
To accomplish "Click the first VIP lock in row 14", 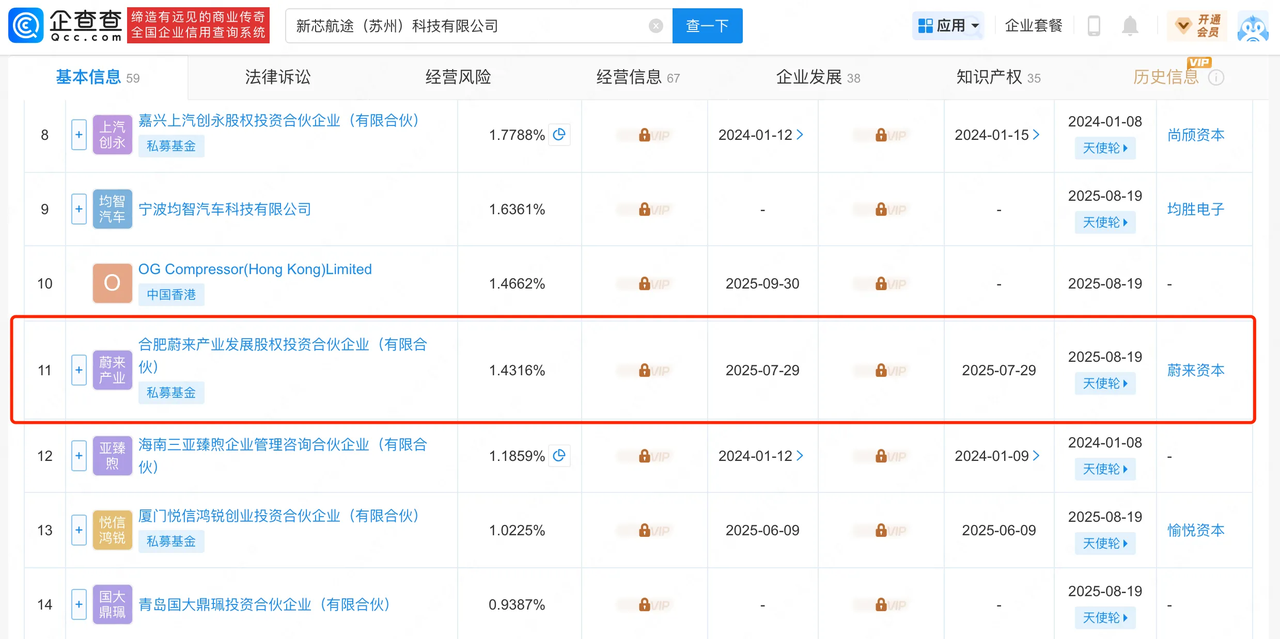I will 644,604.
